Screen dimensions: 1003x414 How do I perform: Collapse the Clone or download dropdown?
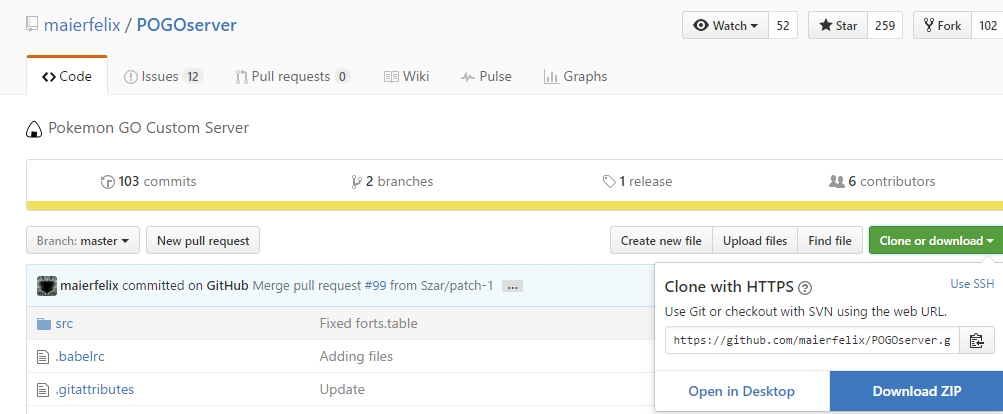pos(936,240)
